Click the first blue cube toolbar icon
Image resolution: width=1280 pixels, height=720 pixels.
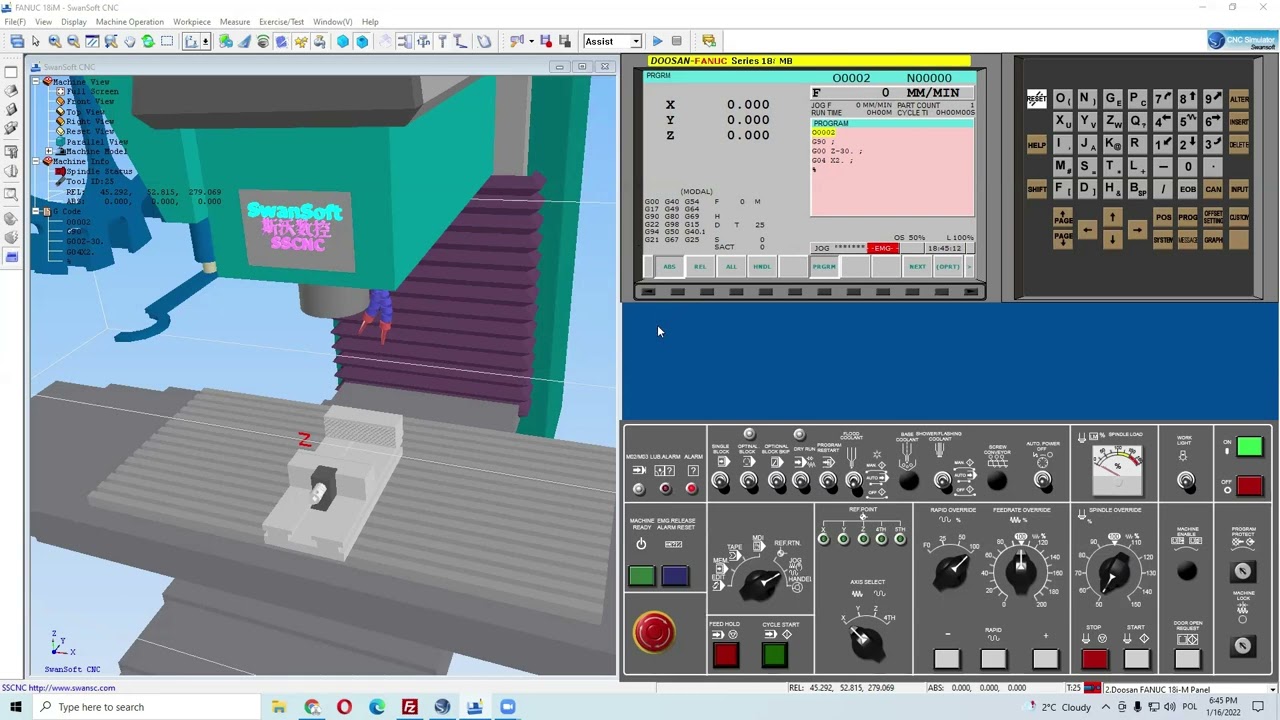click(x=343, y=41)
